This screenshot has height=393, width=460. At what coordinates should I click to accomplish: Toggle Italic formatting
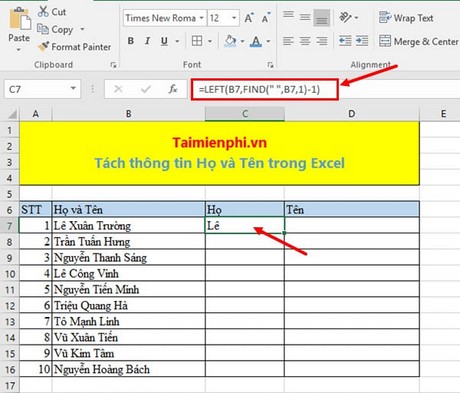tap(147, 41)
